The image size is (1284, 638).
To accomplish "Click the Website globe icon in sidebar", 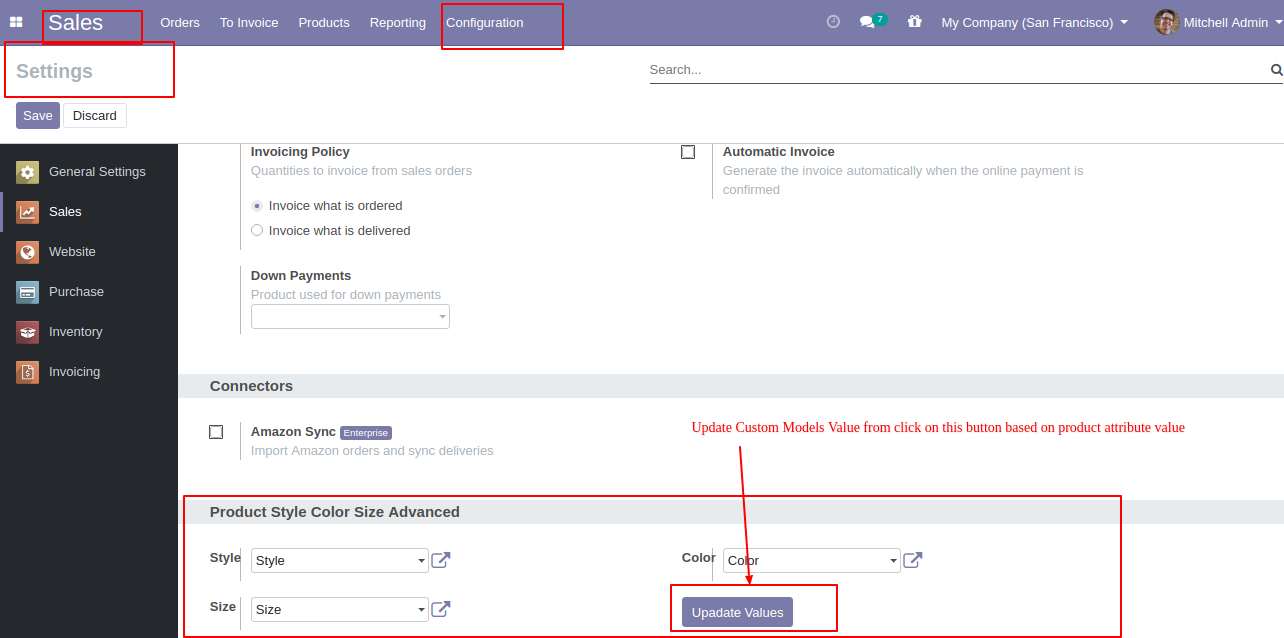I will coord(27,252).
